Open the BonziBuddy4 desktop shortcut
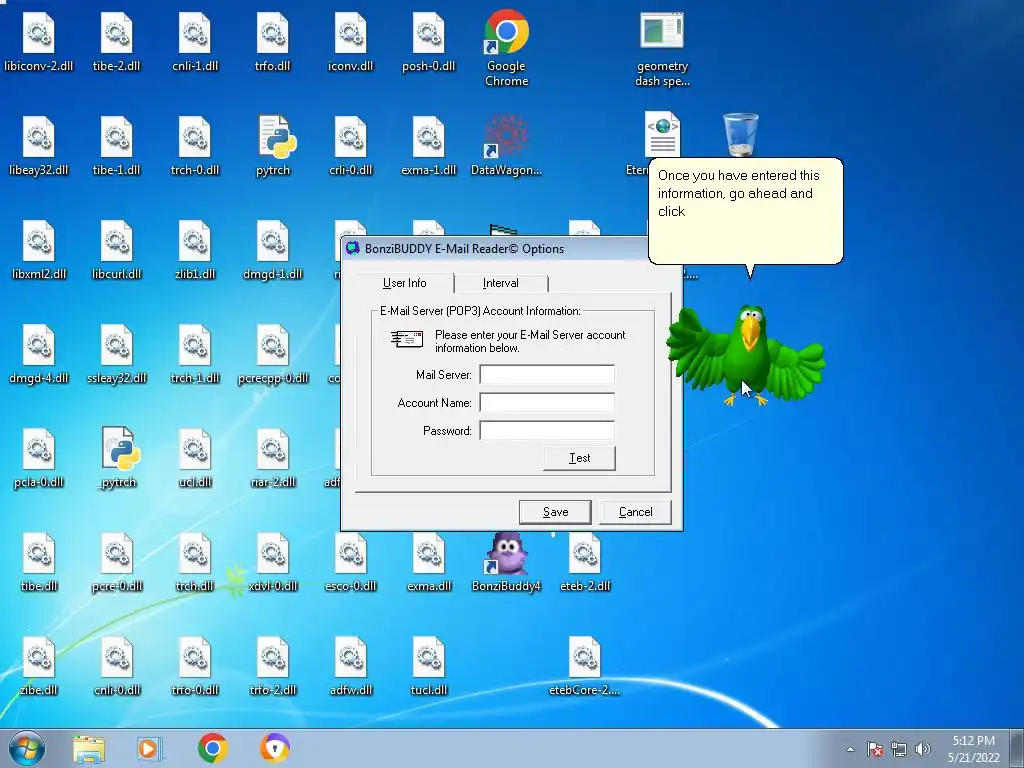The width and height of the screenshot is (1024, 768). click(506, 562)
